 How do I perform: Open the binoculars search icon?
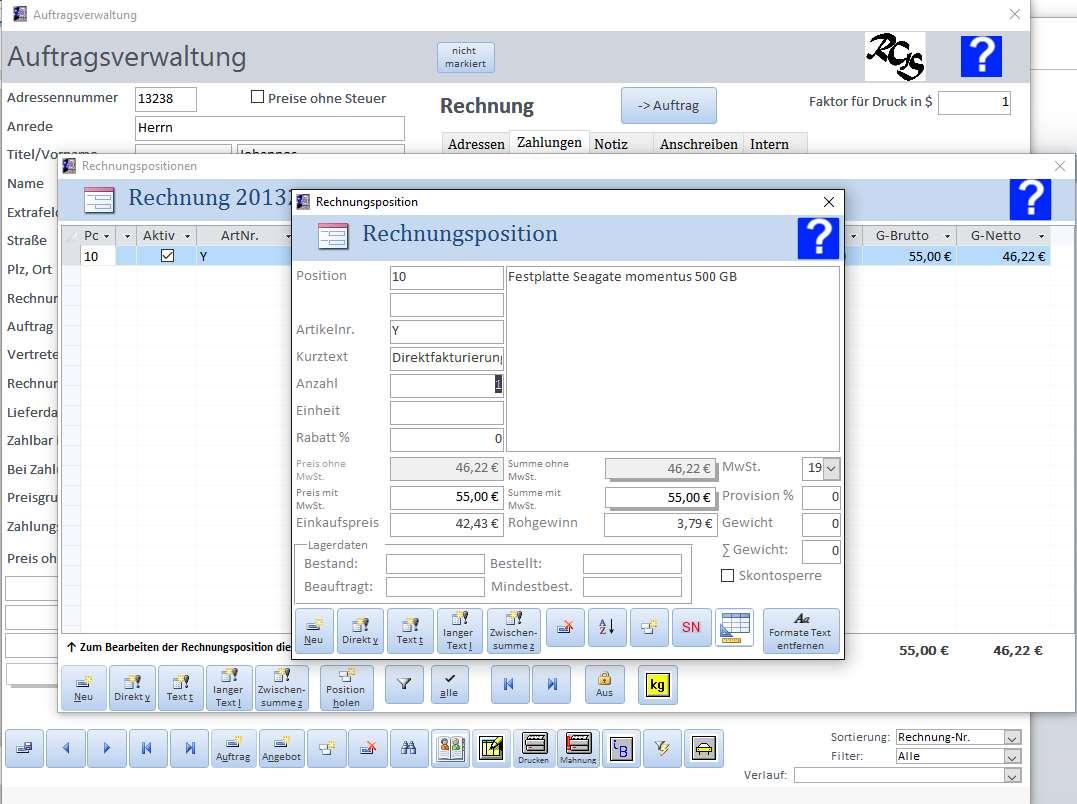pos(409,748)
